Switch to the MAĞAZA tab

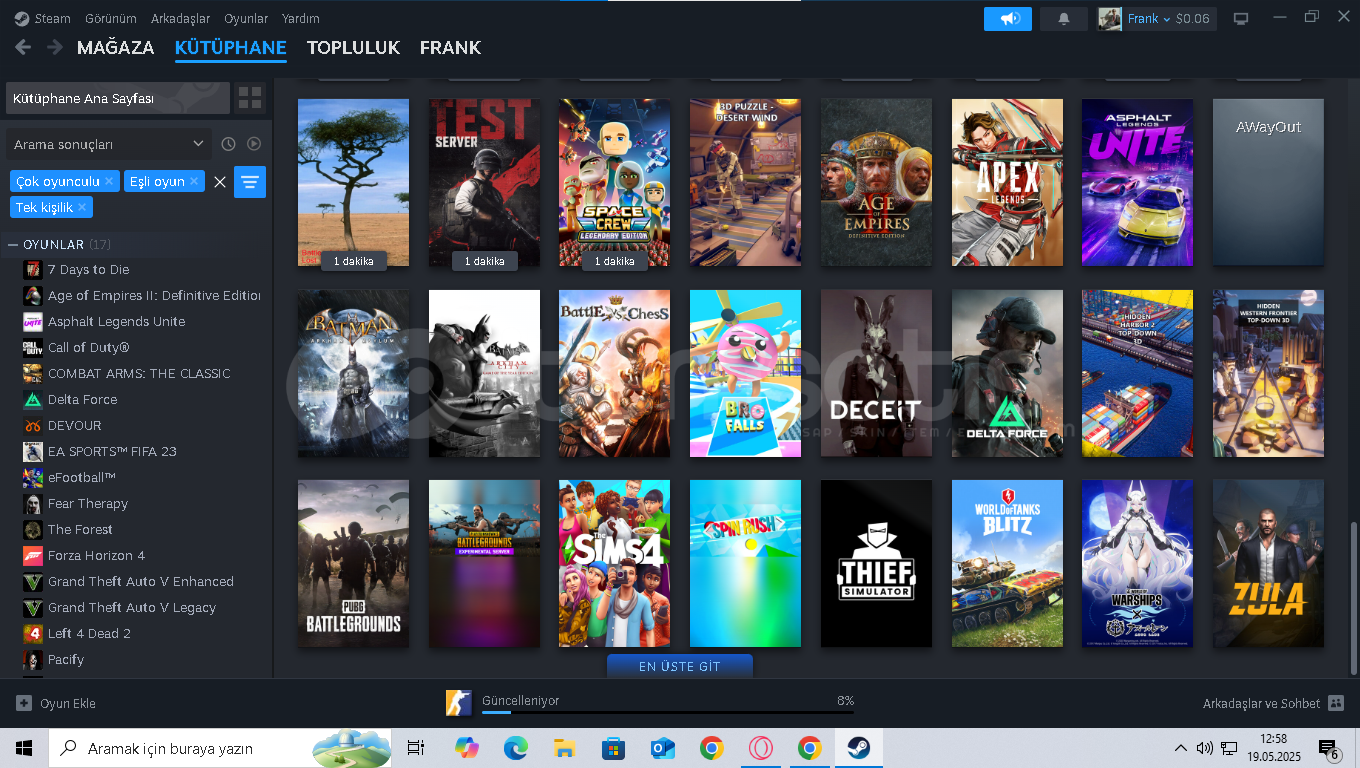coord(116,47)
